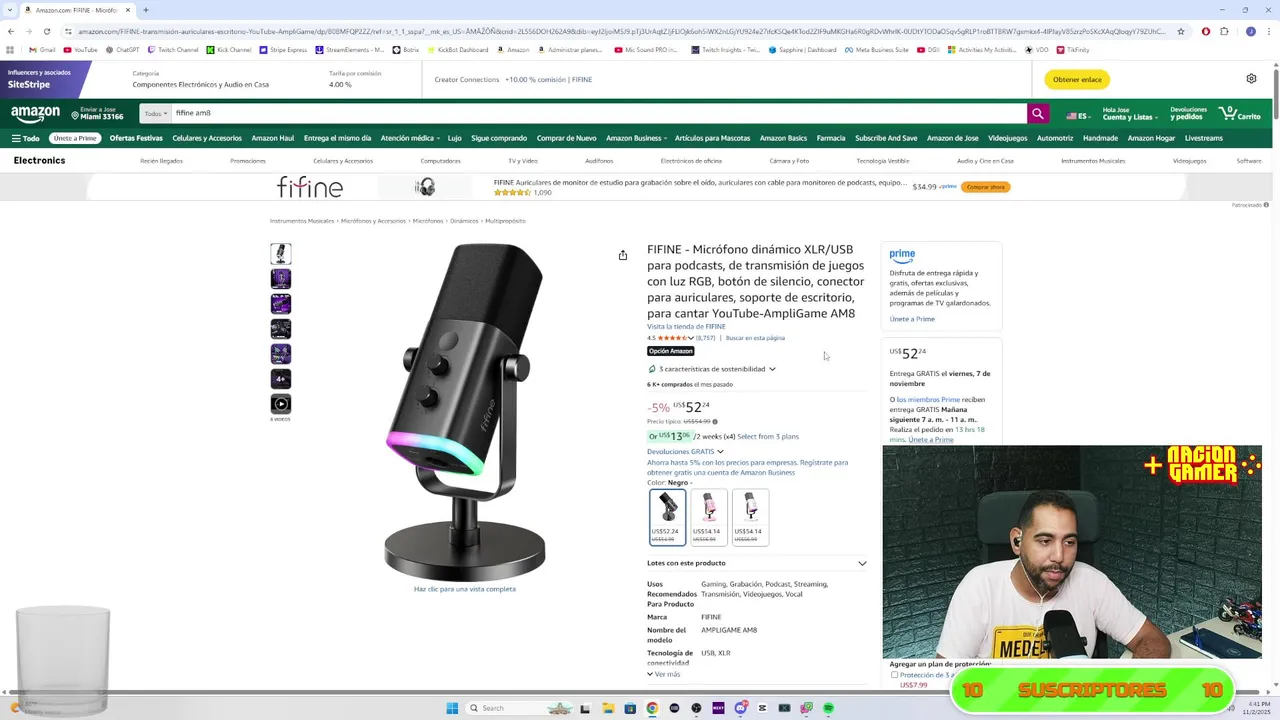Screen dimensions: 1280x720
Task: Click the browser reload button
Action: pos(46,31)
